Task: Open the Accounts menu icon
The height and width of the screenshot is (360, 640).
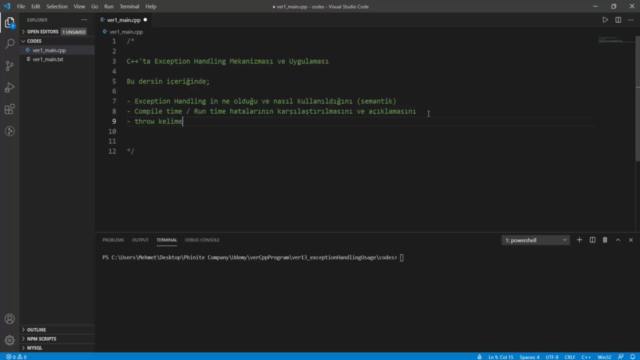Action: [x=10, y=319]
